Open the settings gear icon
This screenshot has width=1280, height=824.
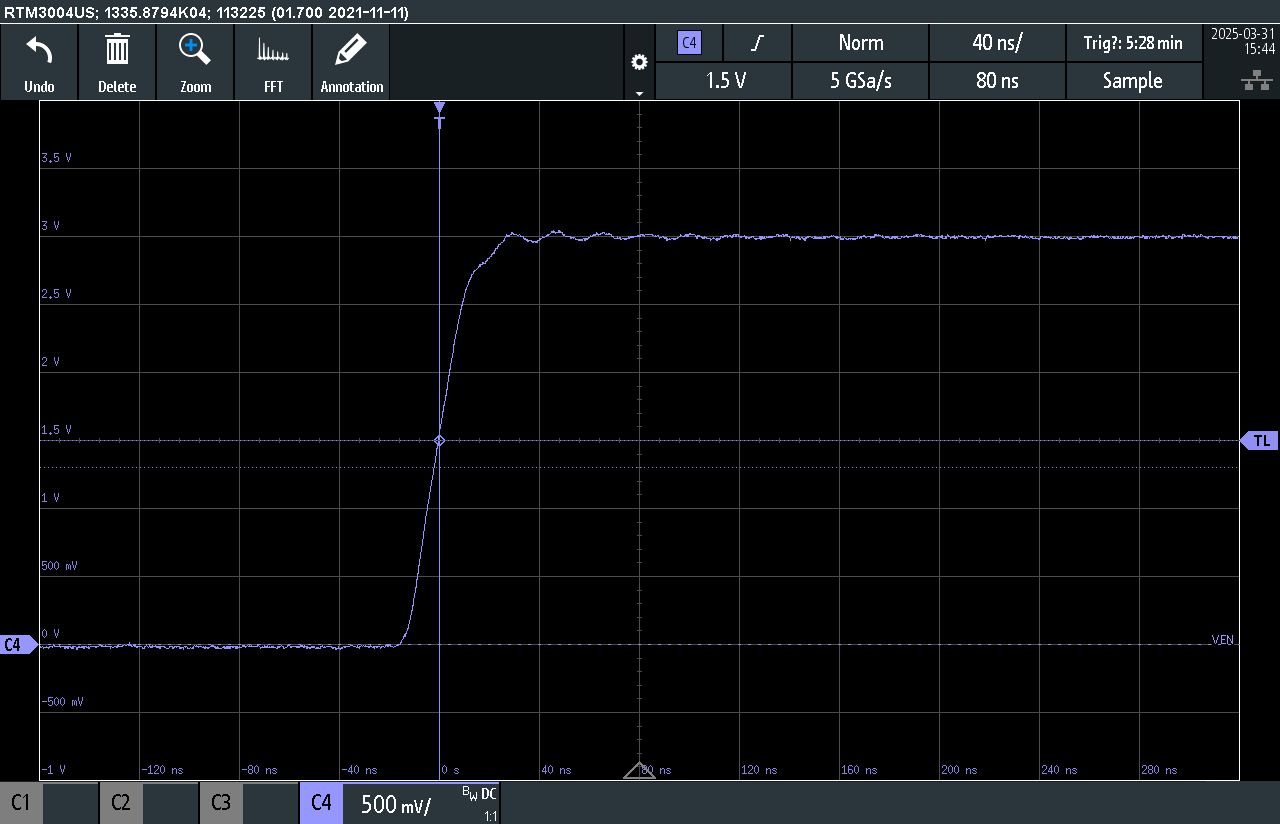coord(639,60)
